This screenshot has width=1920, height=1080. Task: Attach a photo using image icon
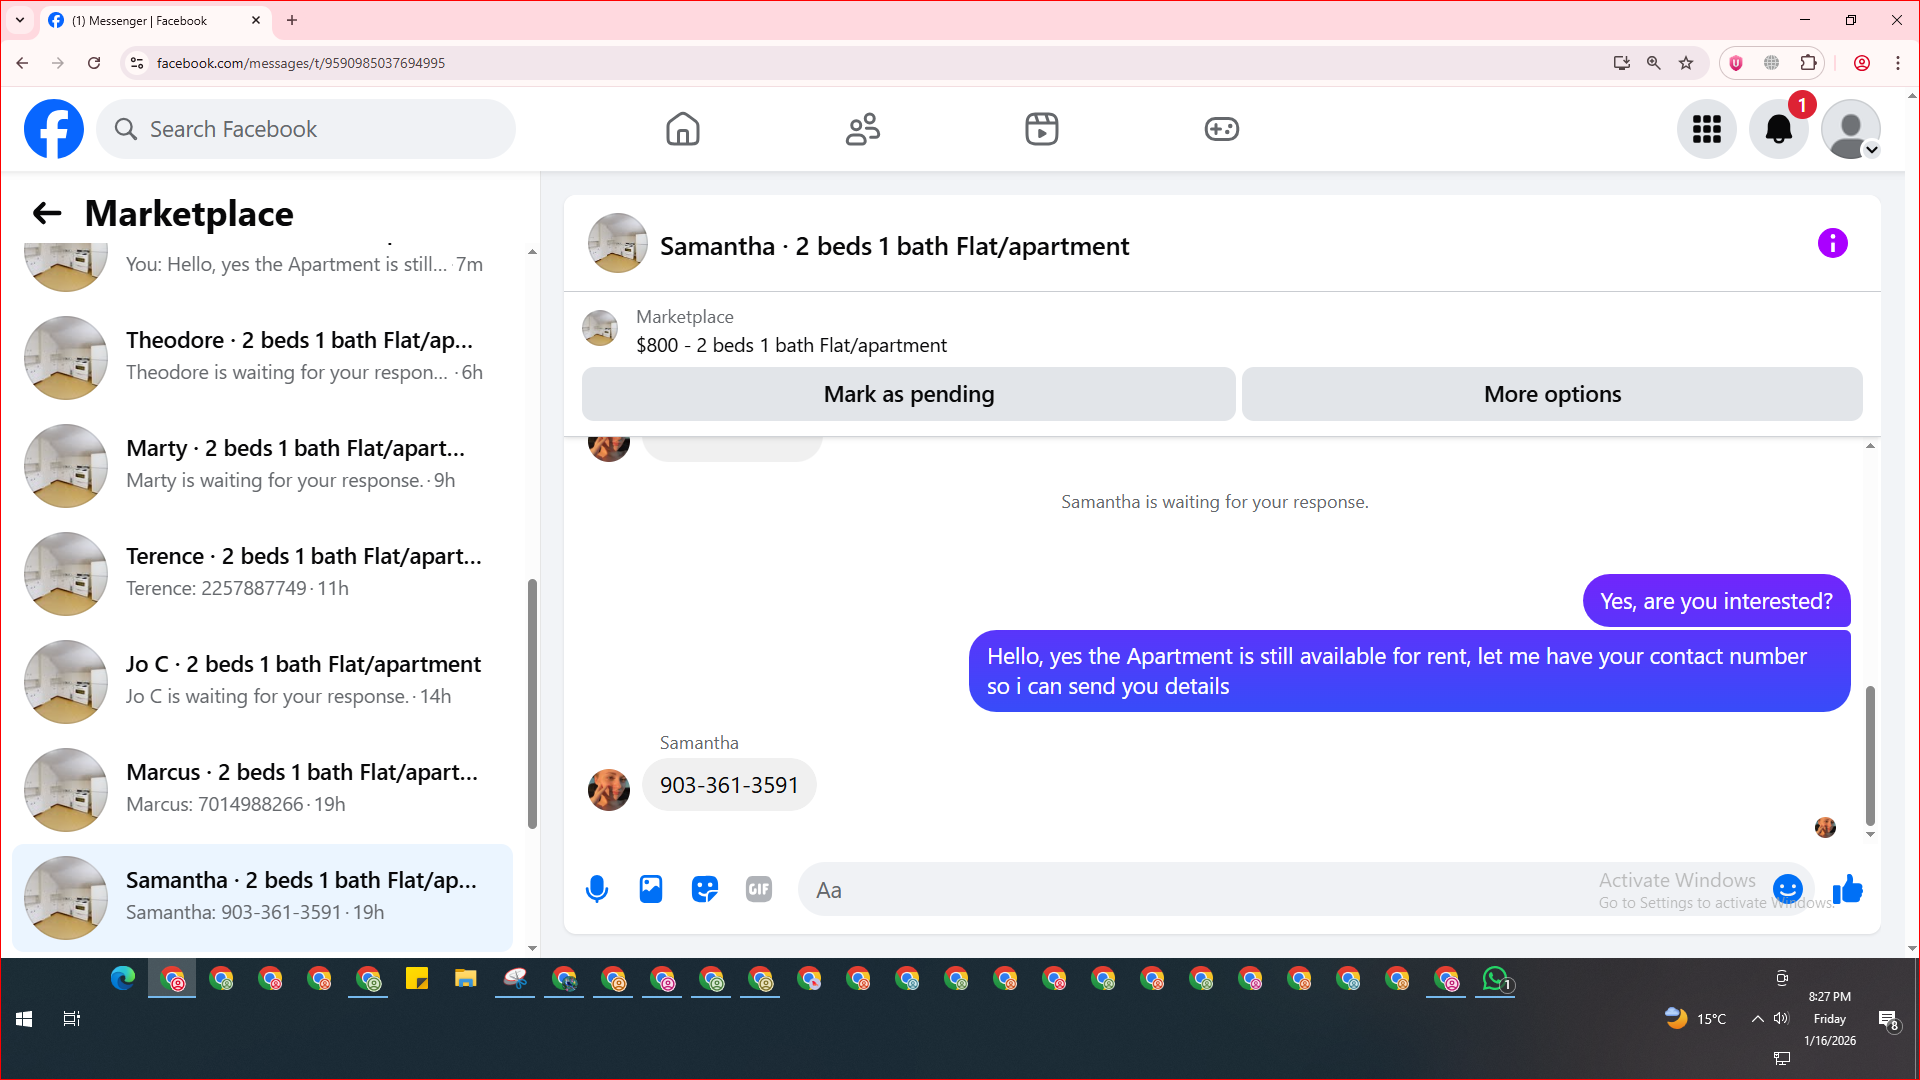coord(651,889)
